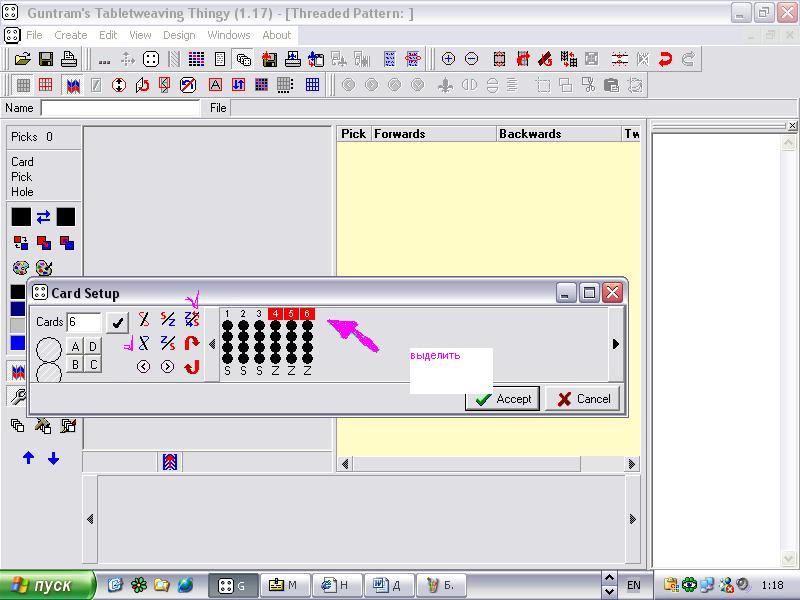Click the blue Z over red S icon
The width and height of the screenshot is (800, 600).
[167, 343]
